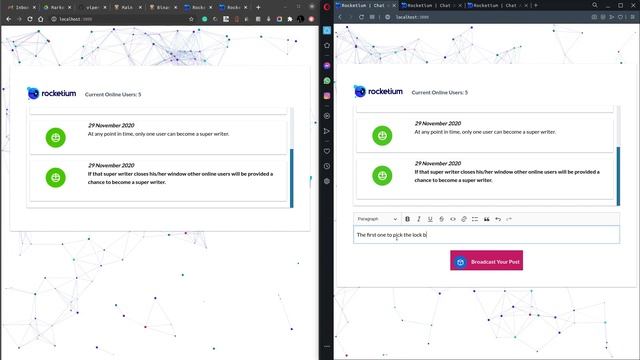Undo the last edit in the editor
Image resolution: width=640 pixels, height=360 pixels.
pos(498,219)
